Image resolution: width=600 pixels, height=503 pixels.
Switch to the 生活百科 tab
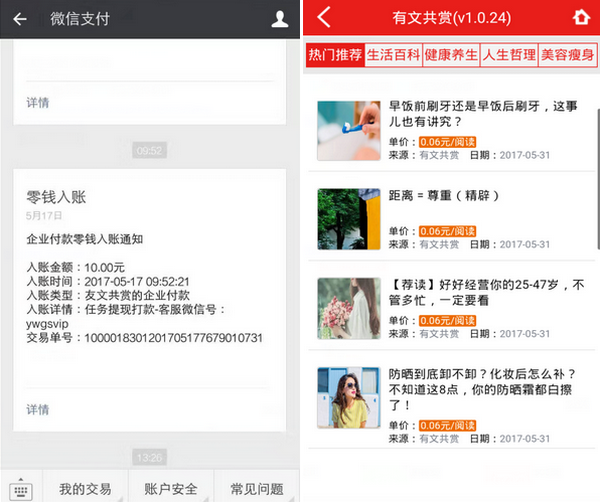[x=393, y=55]
